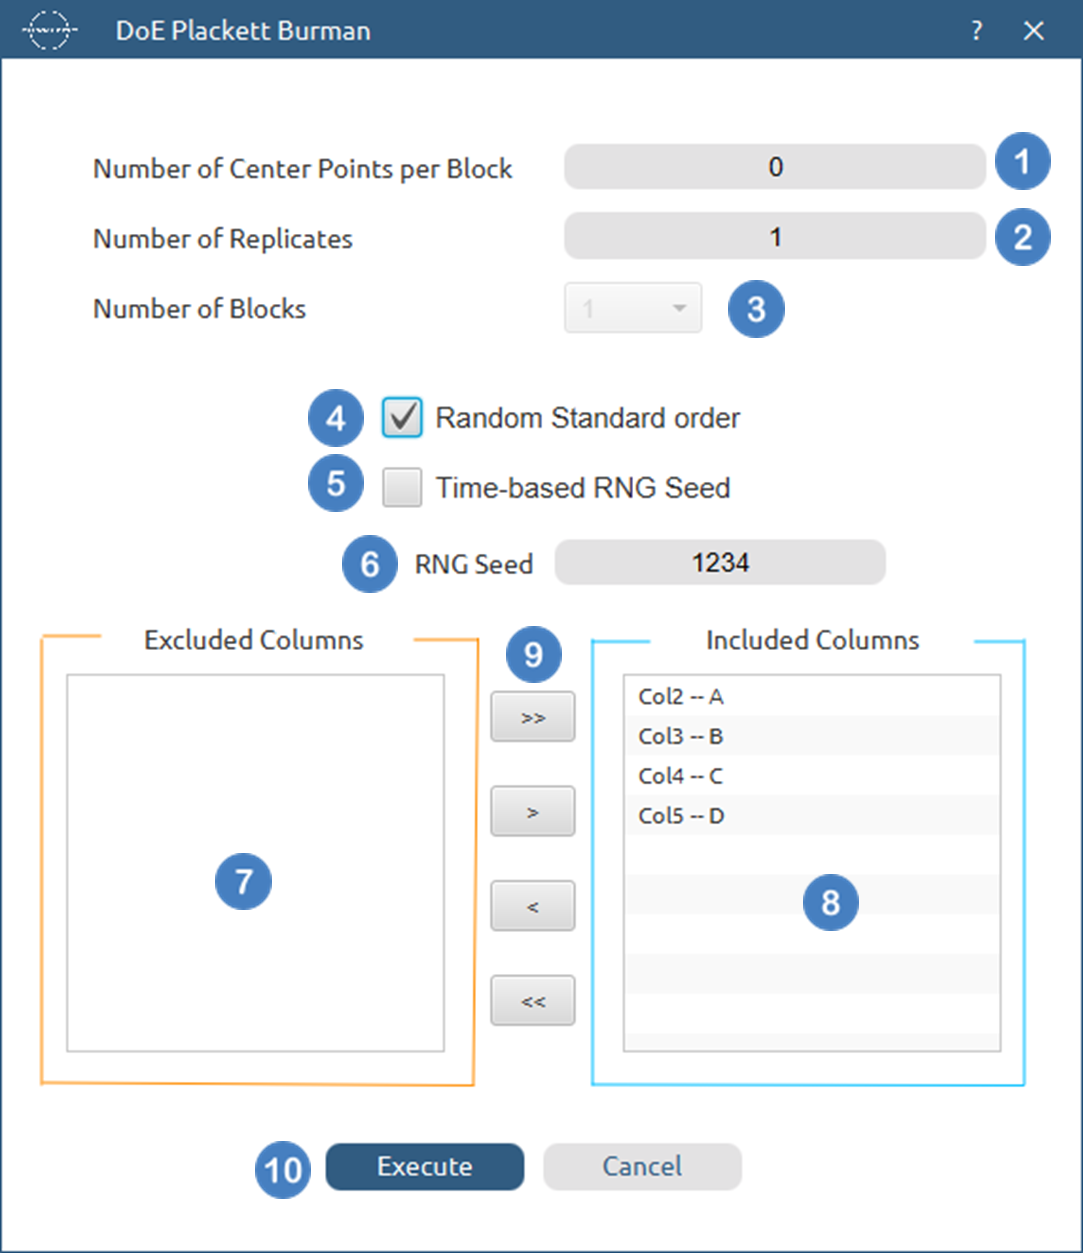Select Col3 -- B in Included Columns
Image resolution: width=1083 pixels, height=1253 pixels.
point(680,737)
